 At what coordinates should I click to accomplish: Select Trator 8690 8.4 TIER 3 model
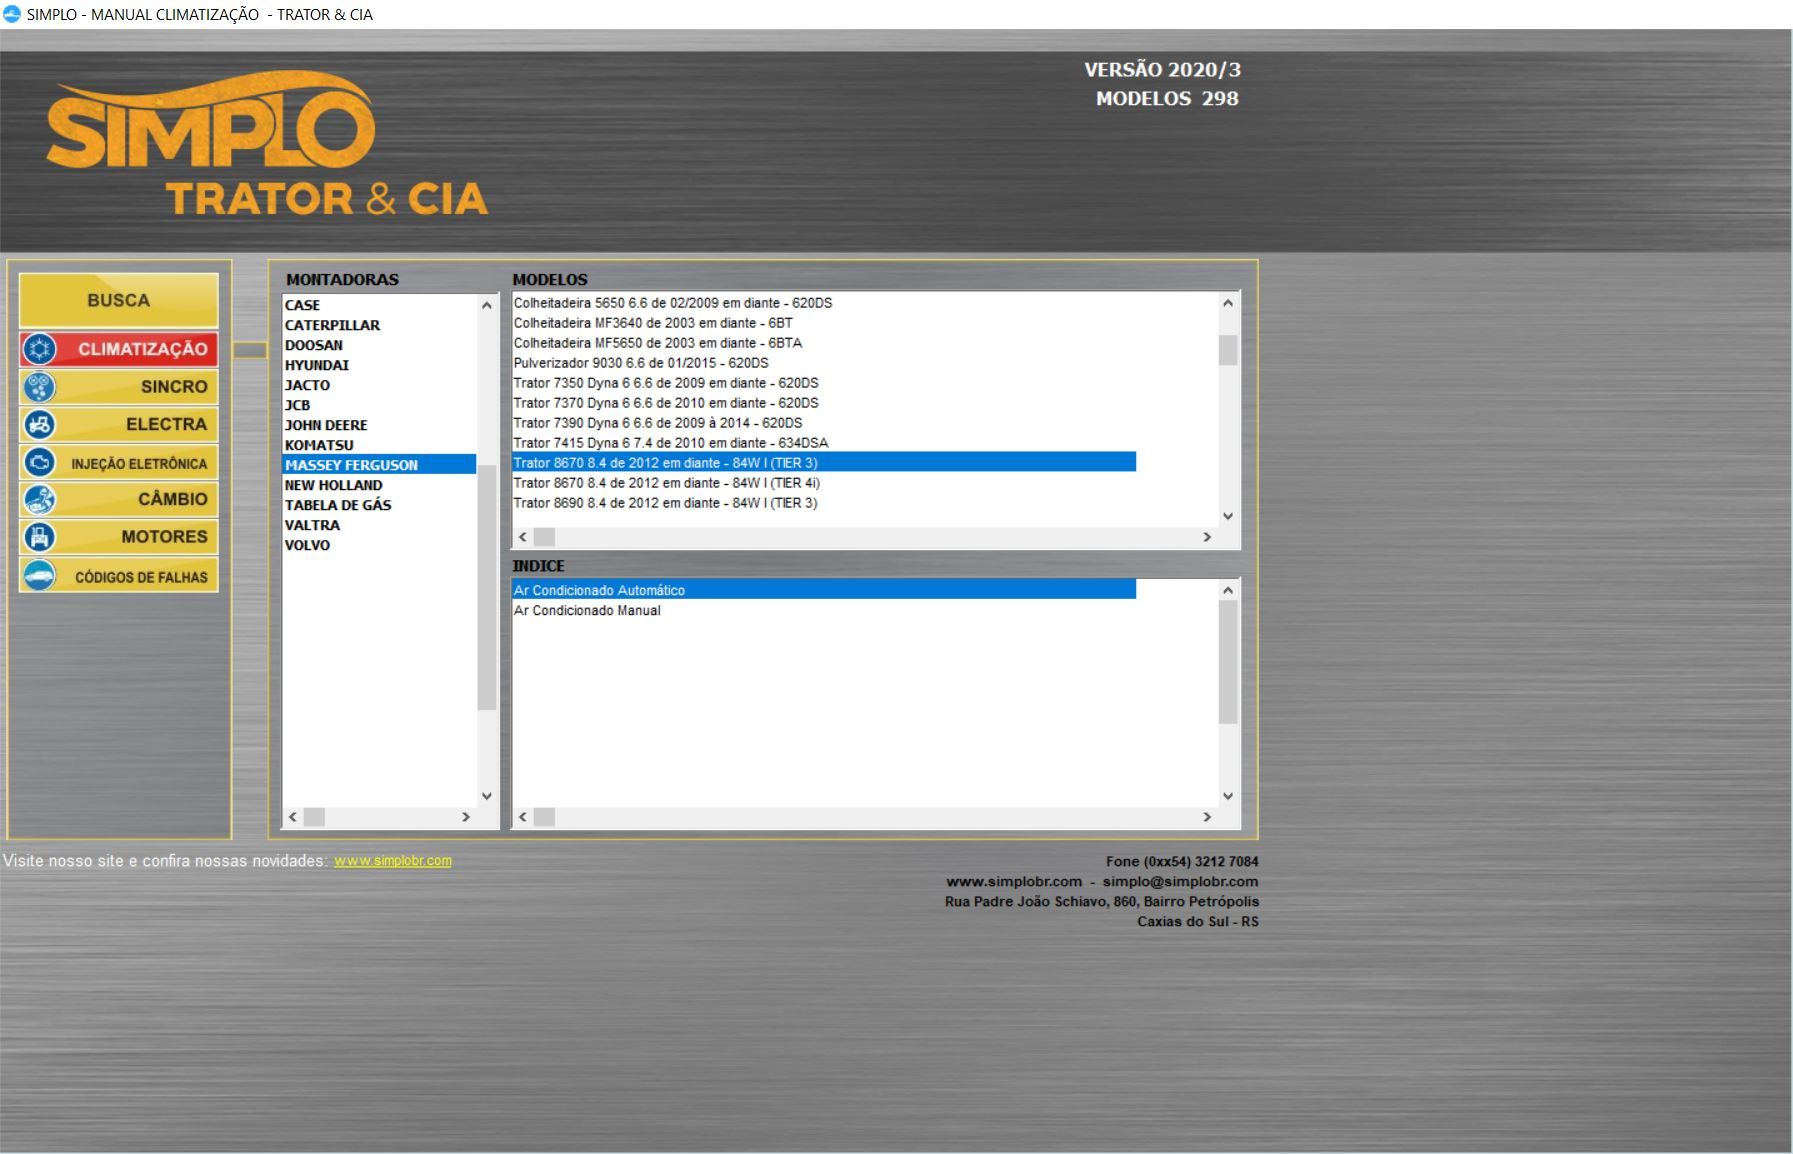[x=665, y=503]
